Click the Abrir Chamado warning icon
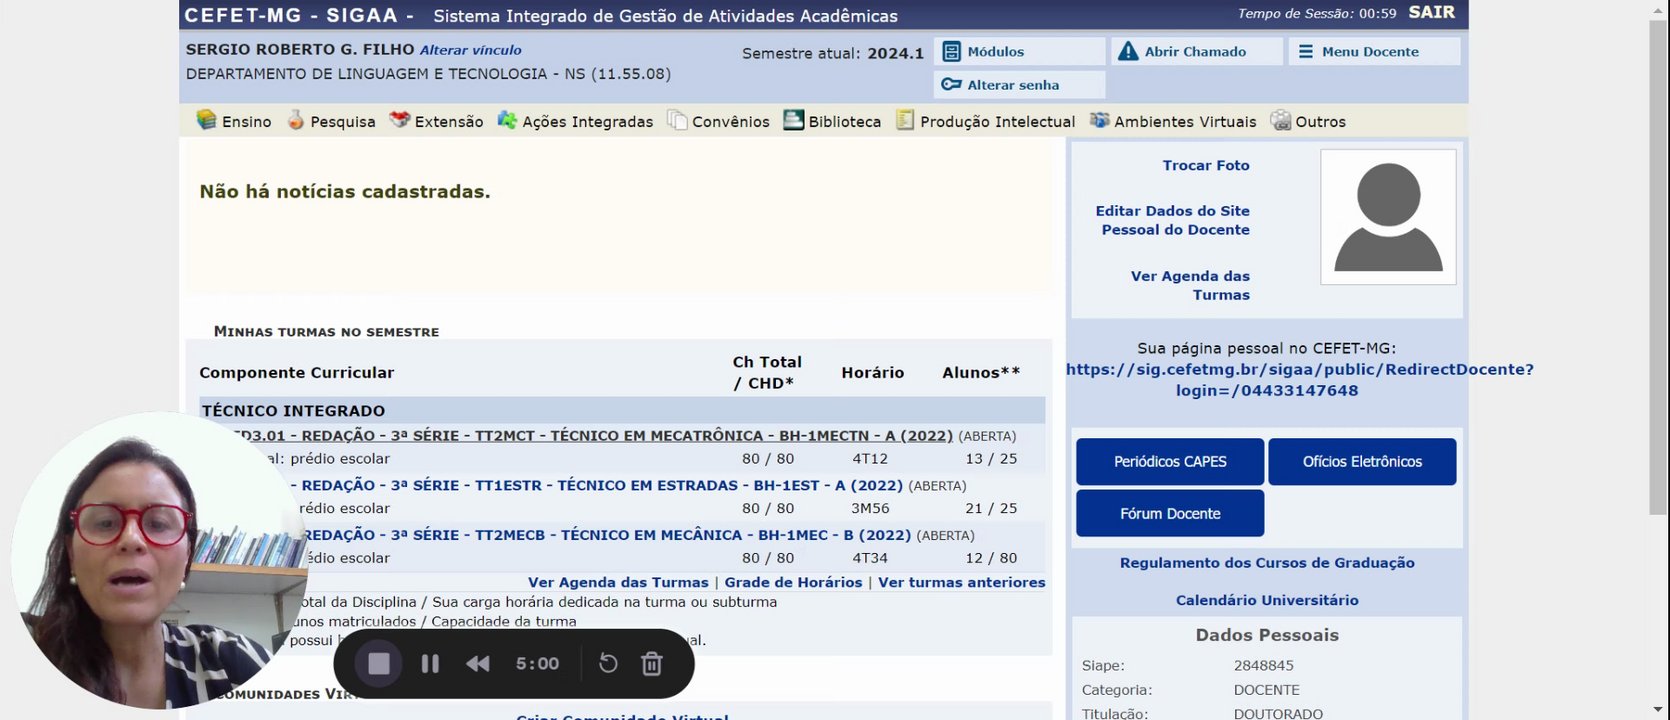This screenshot has width=1670, height=720. click(1128, 52)
